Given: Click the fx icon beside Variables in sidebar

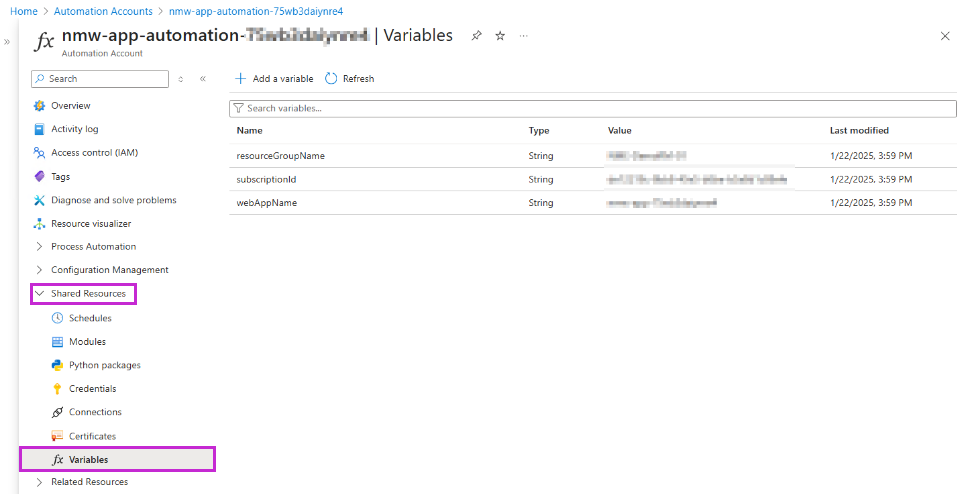Looking at the screenshot, I should 58,460.
